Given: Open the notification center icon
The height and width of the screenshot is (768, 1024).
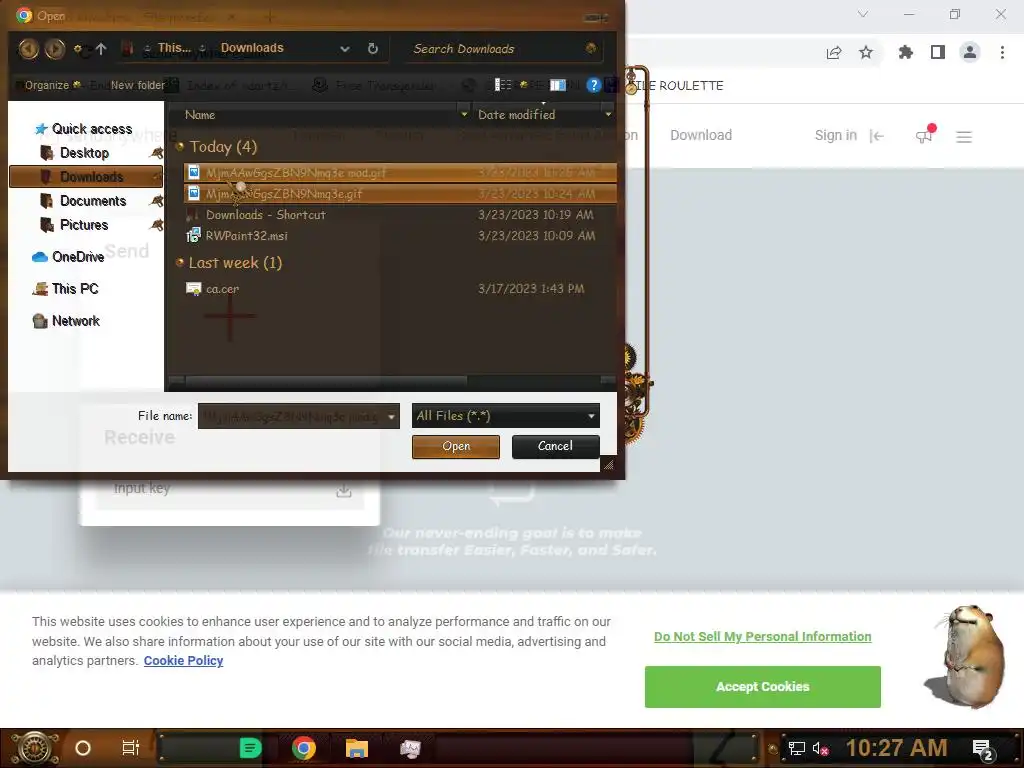Looking at the screenshot, I should click(x=983, y=750).
